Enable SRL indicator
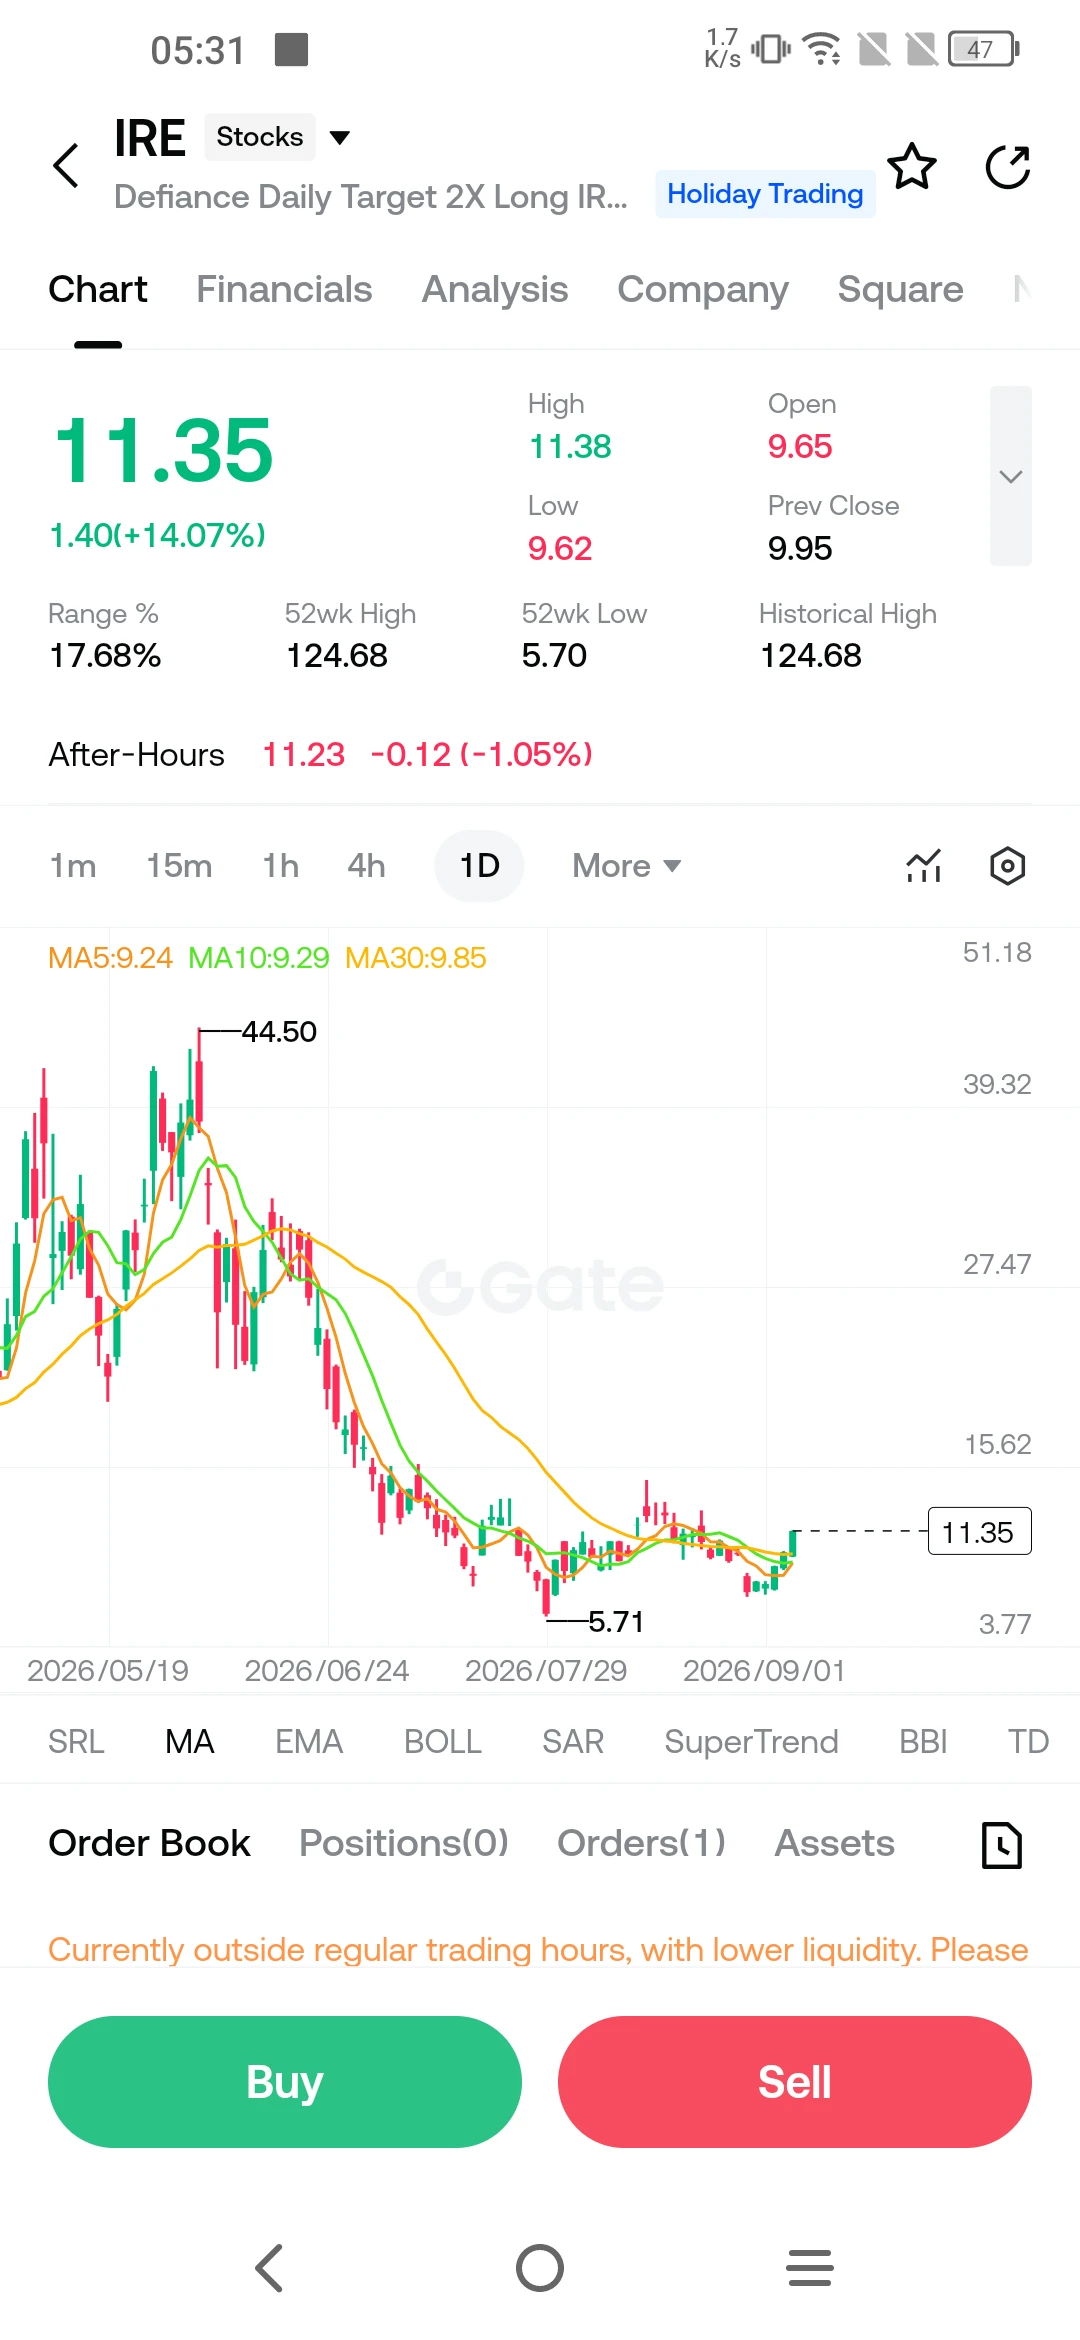 pos(76,1742)
